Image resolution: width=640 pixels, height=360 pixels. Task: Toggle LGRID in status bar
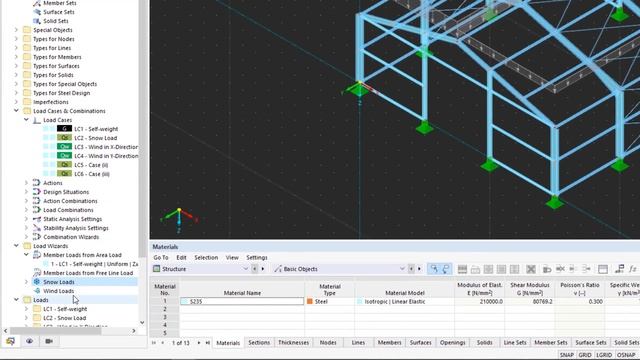[604, 355]
